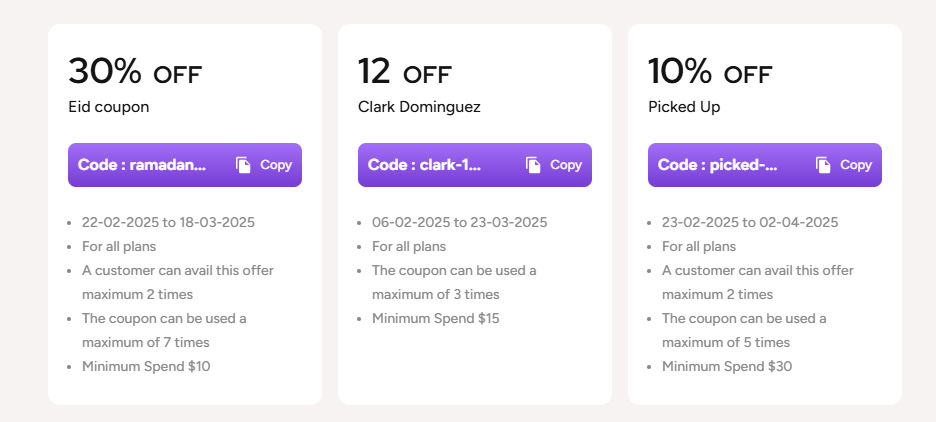Select the 30% OFF heading
The image size is (936, 422).
135,72
